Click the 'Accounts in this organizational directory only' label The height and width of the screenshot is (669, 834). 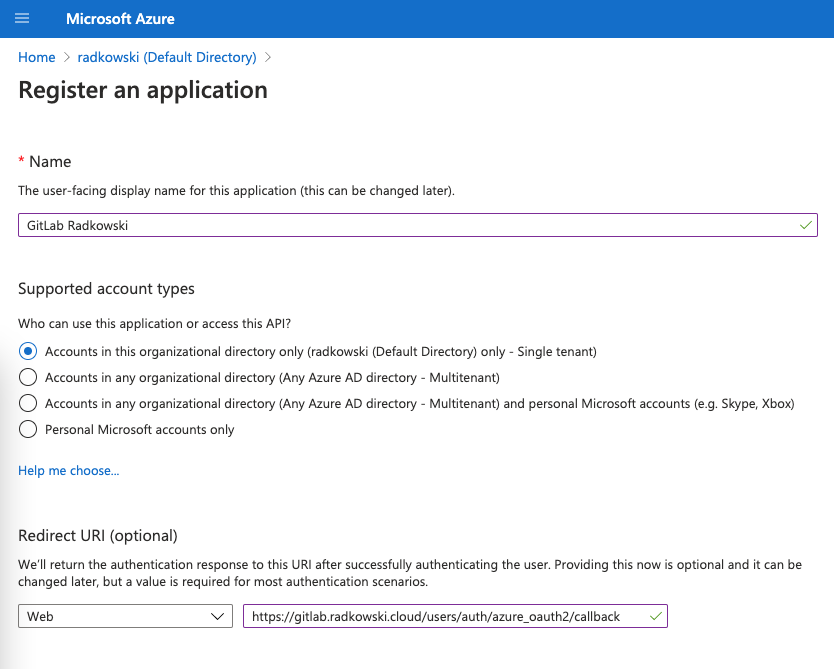click(x=321, y=352)
